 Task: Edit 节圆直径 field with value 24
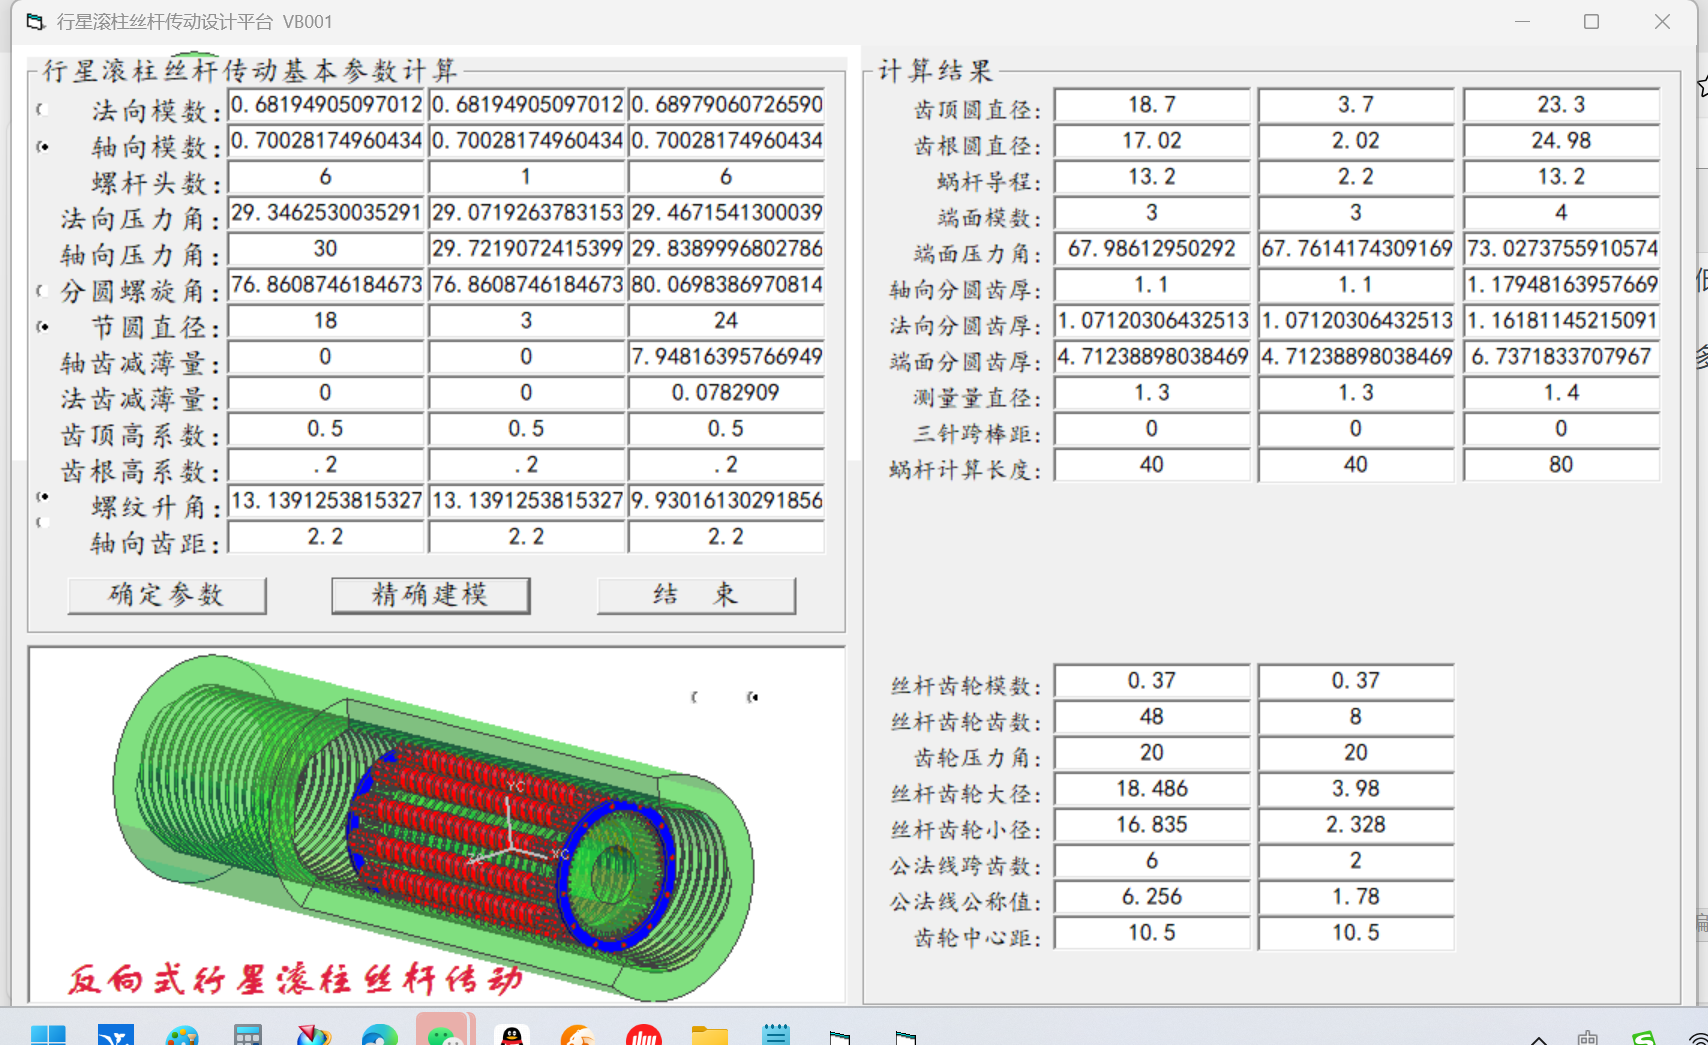[727, 320]
